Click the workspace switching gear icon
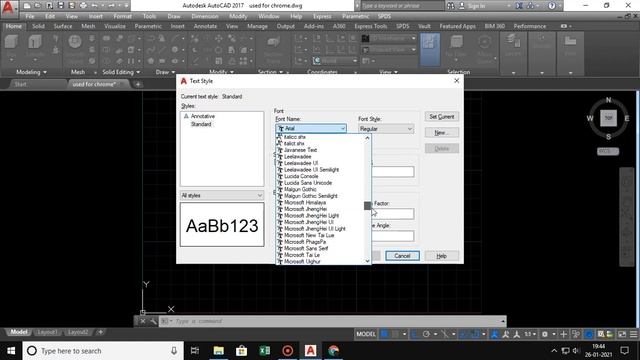Image resolution: width=640 pixels, height=360 pixels. click(x=544, y=334)
